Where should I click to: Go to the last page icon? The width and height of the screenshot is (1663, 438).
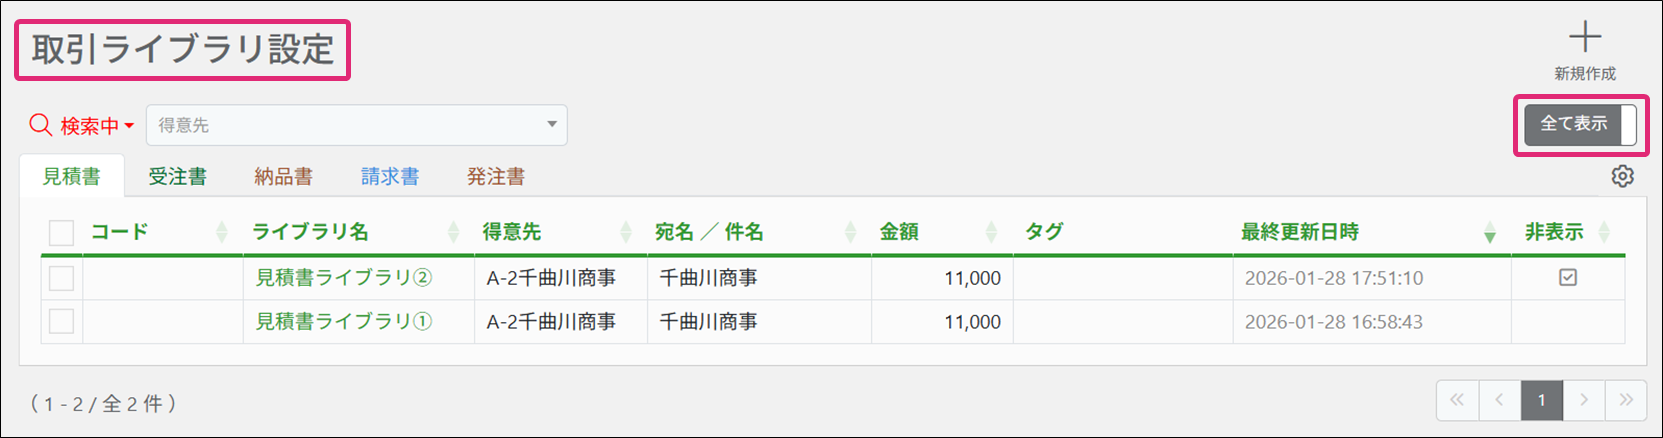[1626, 400]
